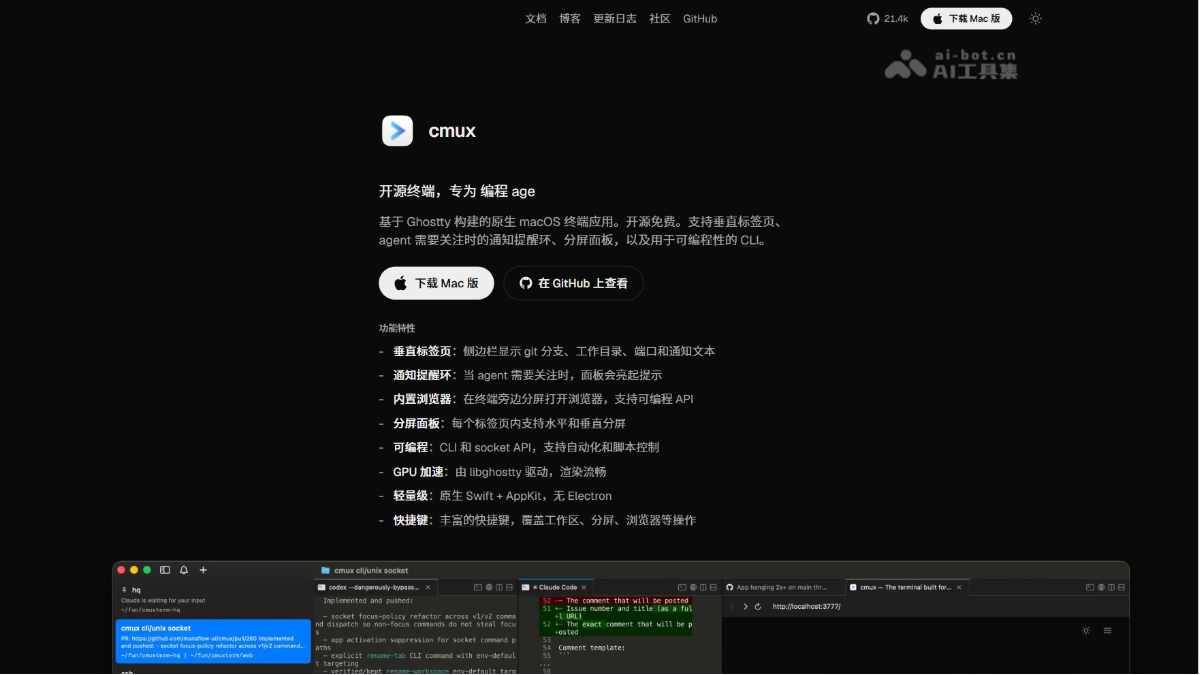Image resolution: width=1200 pixels, height=675 pixels.
Task: Click split vertical icon in codex pane
Action: 499,587
